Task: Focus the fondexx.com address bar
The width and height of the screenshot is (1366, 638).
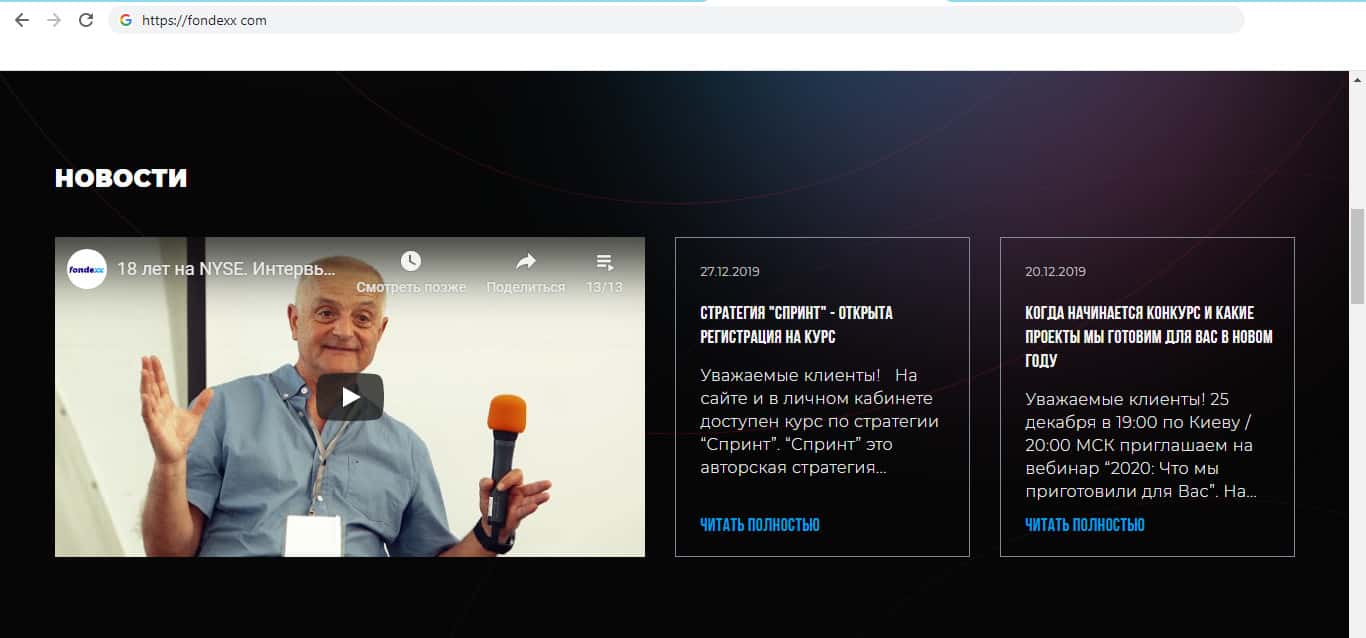Action: tap(676, 20)
